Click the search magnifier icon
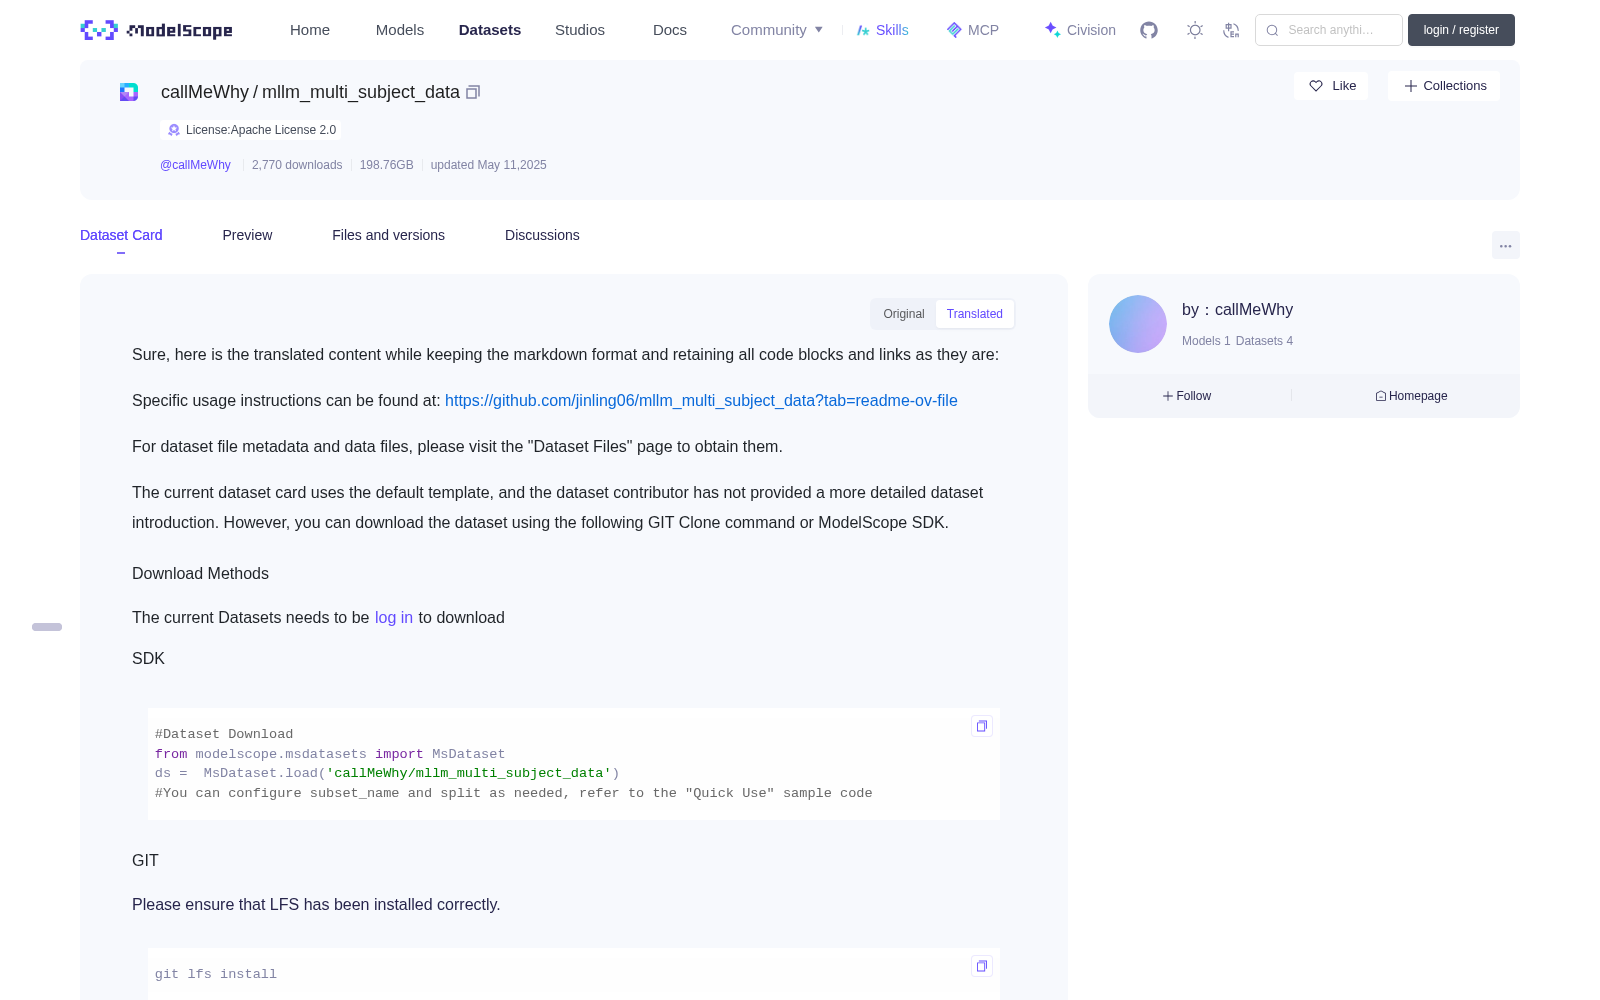 pos(1272,30)
